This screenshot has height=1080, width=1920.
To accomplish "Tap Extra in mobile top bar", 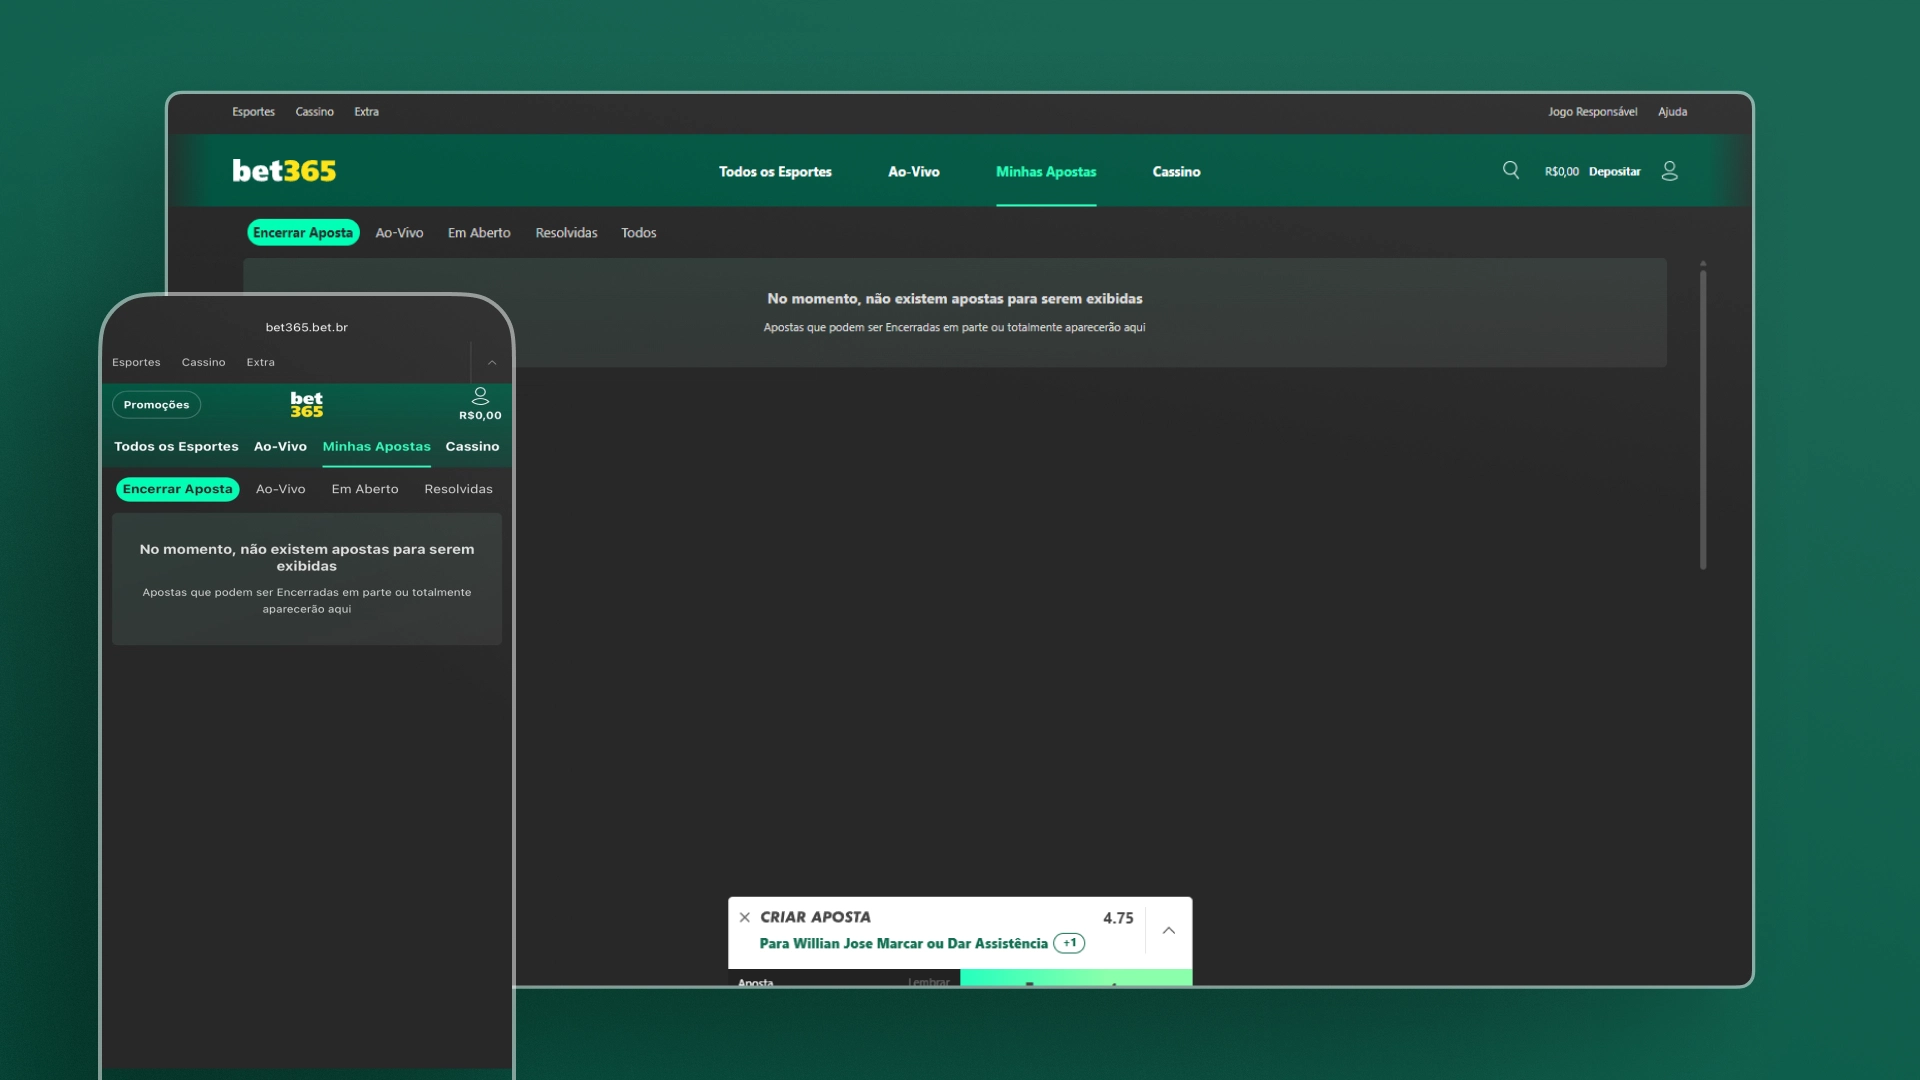I will click(260, 363).
